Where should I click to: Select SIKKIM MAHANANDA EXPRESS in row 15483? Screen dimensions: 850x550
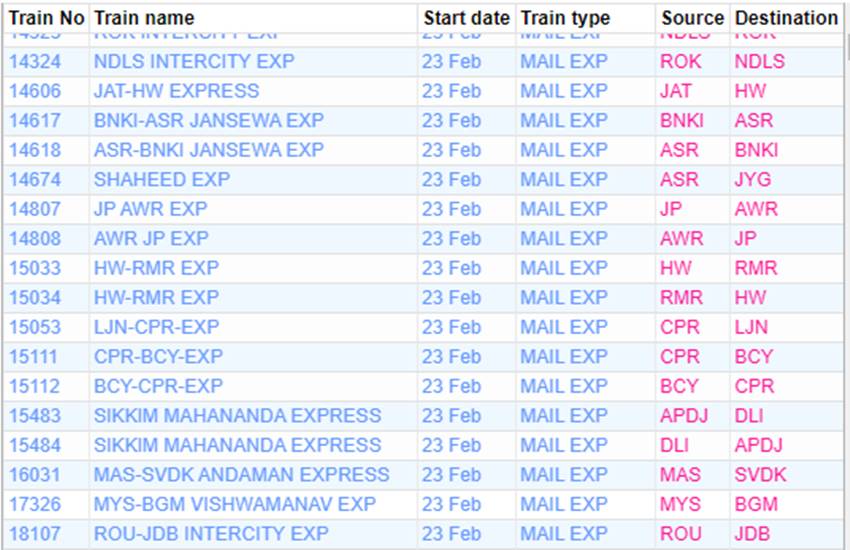237,416
